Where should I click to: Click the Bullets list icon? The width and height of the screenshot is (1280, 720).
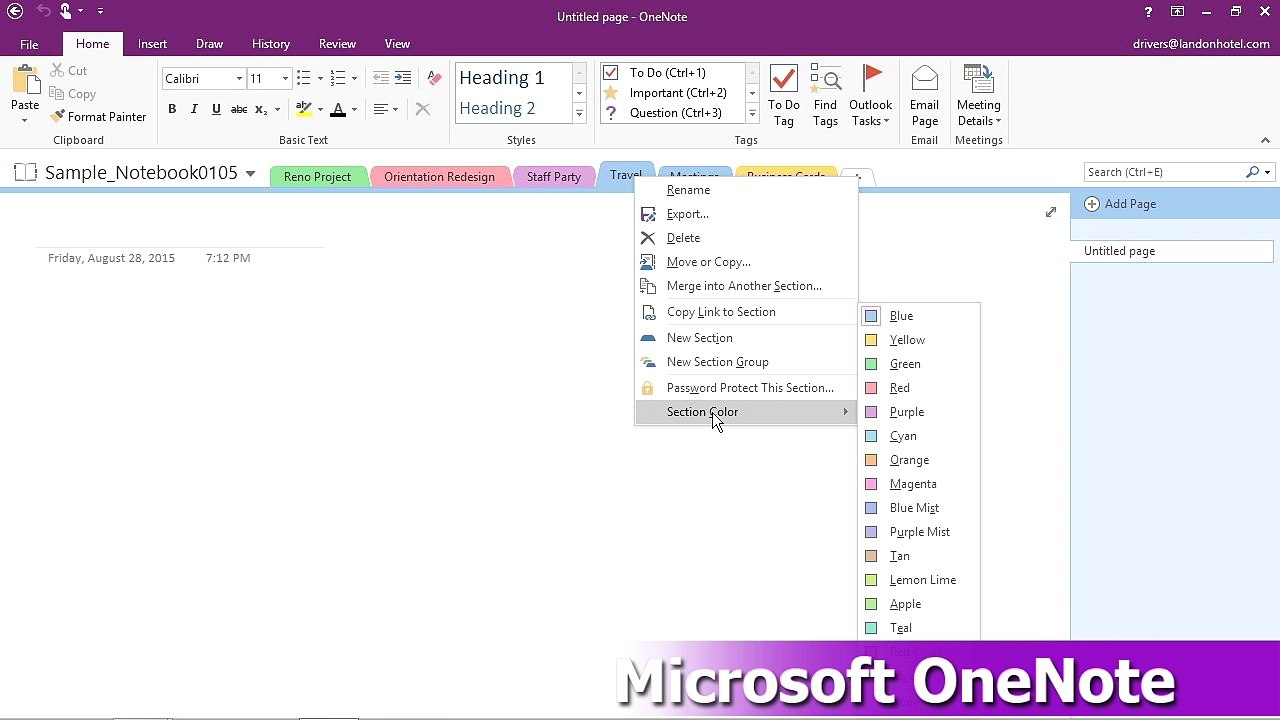tap(304, 78)
